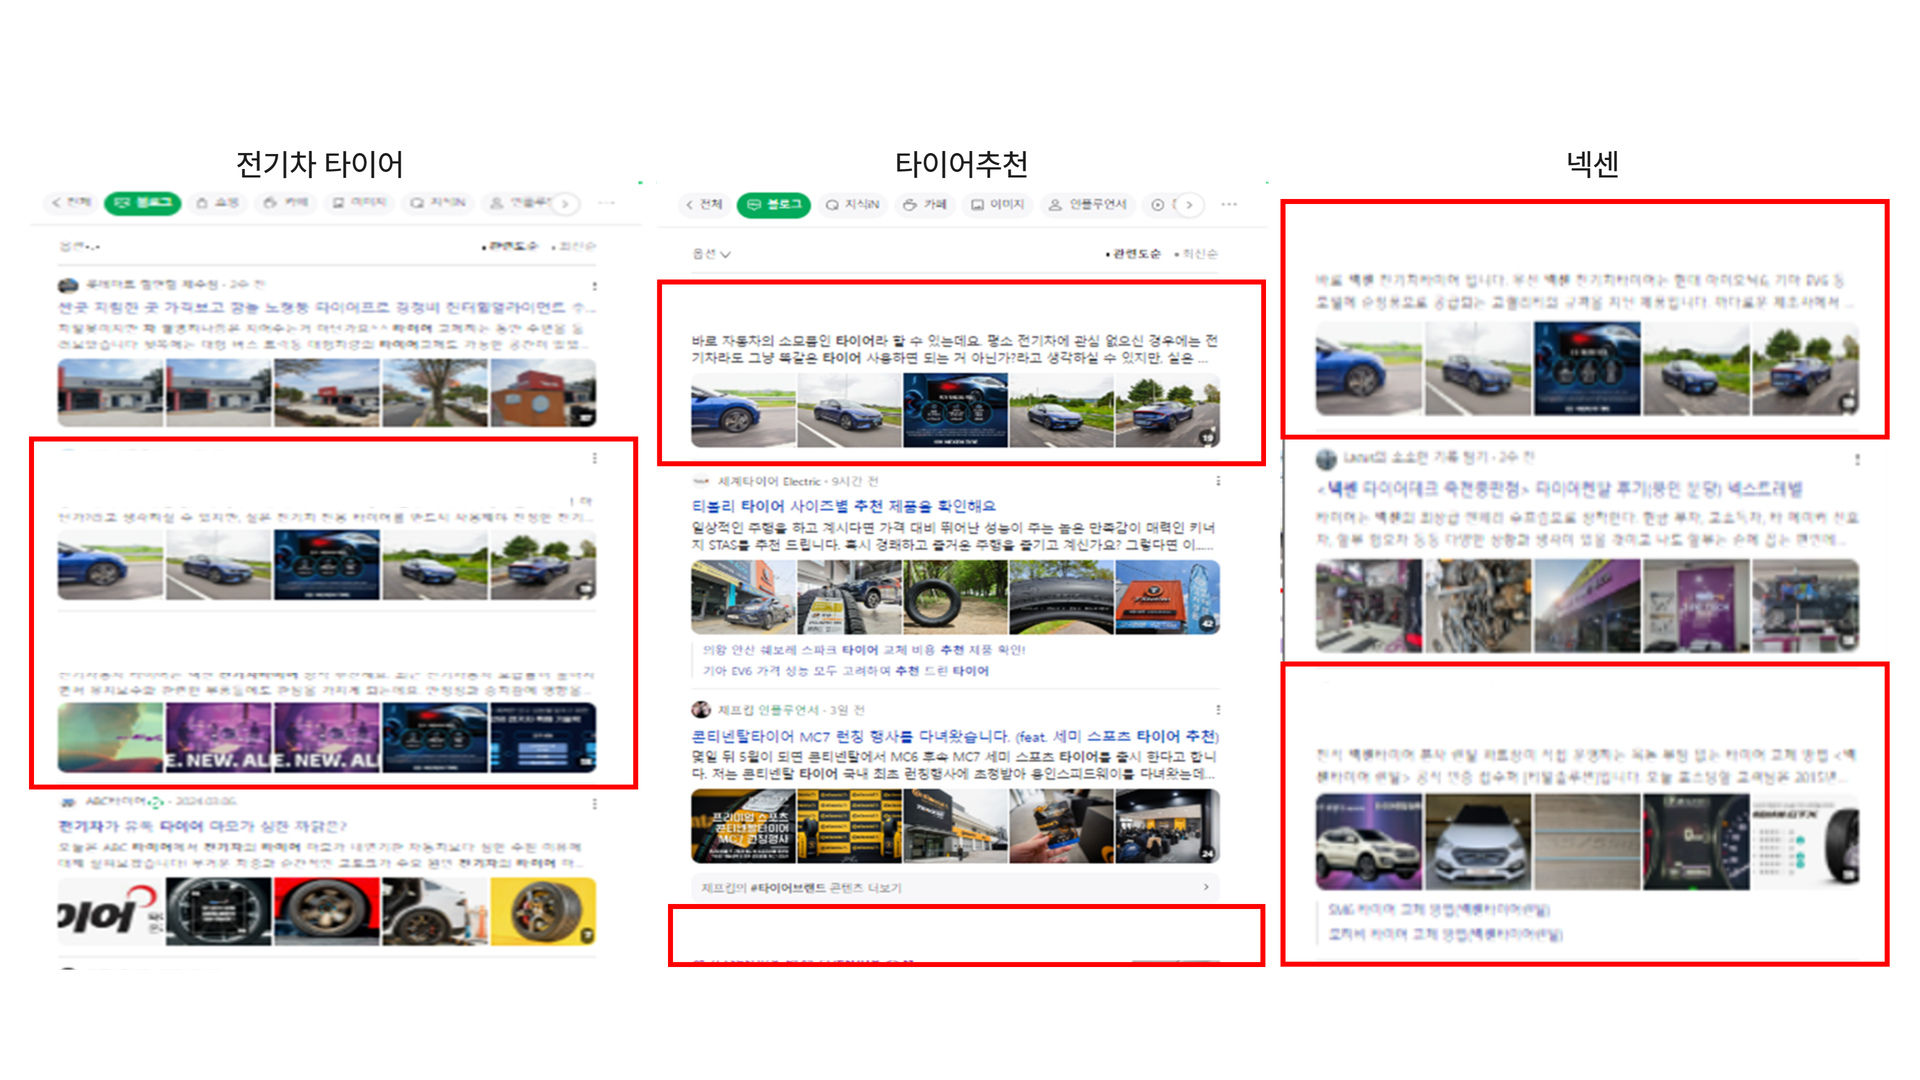1920x1080 pixels.
Task: Choose 최신순 sort in 전기차 타이어 panel
Action: point(575,246)
